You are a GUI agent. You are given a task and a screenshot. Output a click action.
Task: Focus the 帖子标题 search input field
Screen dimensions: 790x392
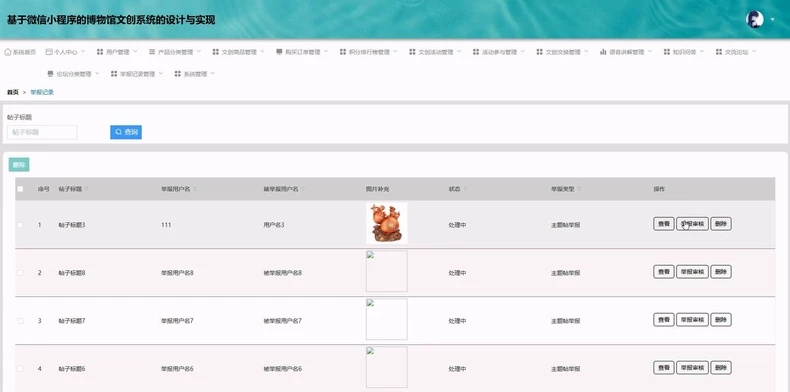[42, 132]
